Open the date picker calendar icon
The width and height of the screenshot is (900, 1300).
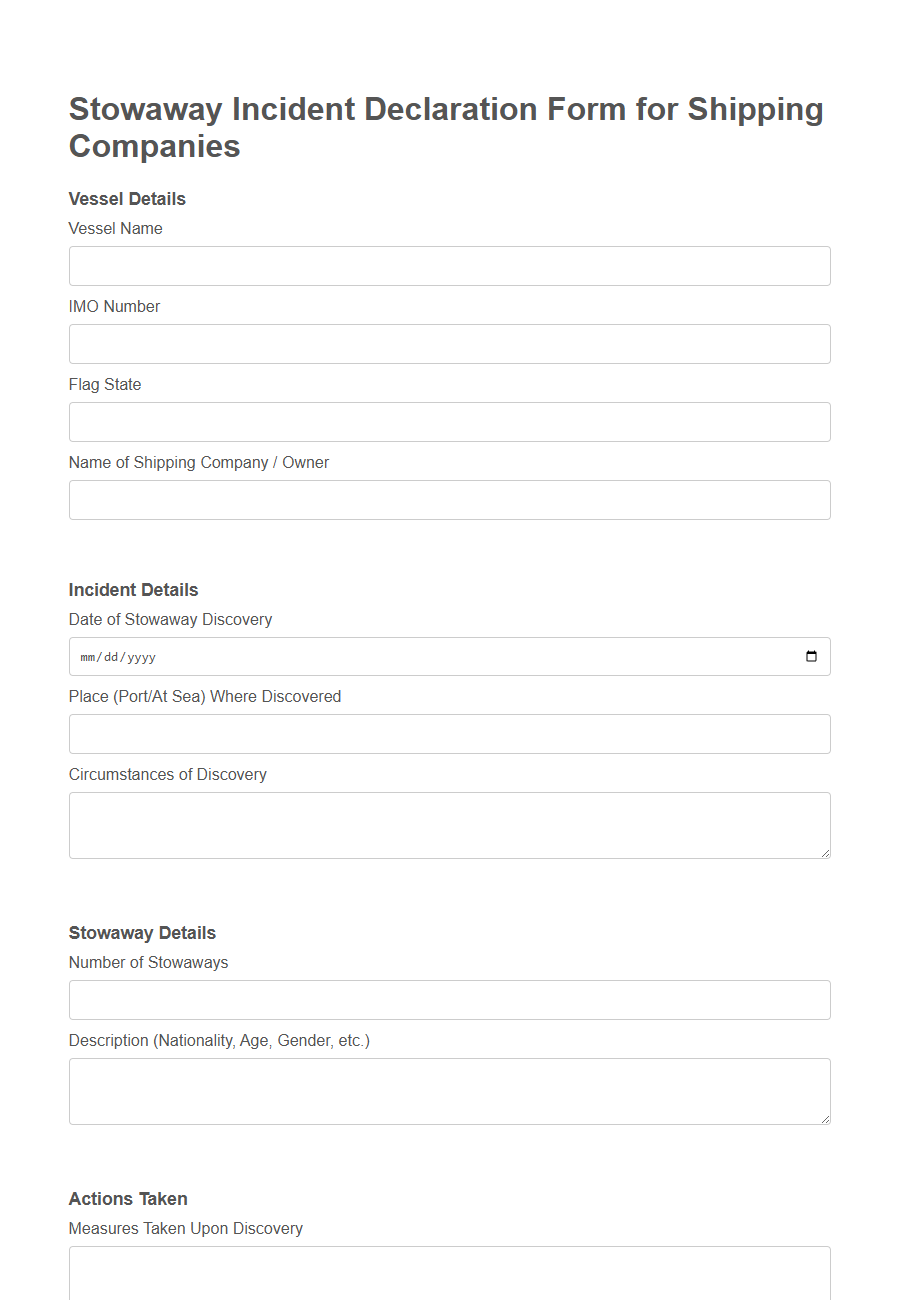click(x=812, y=656)
